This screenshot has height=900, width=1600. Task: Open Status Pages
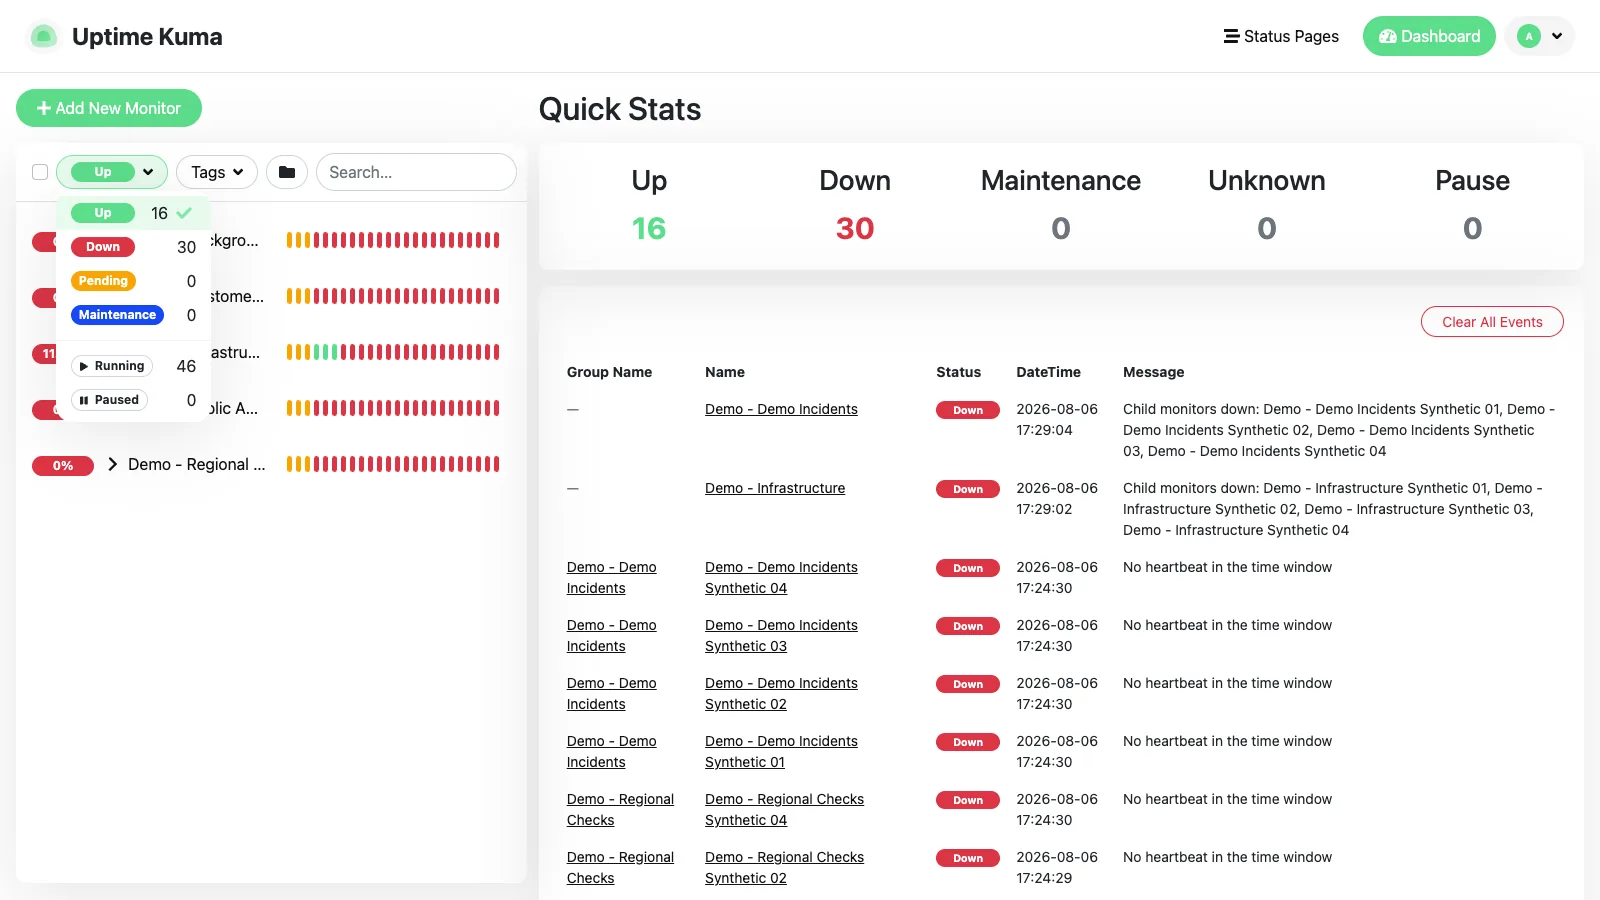(x=1281, y=36)
